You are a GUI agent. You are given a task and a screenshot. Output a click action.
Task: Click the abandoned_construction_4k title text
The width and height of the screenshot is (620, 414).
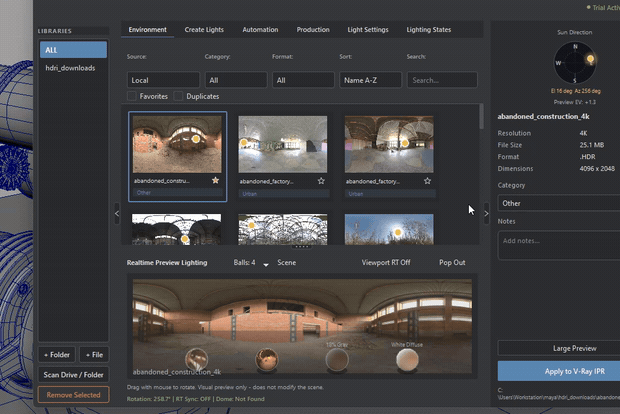[543, 116]
